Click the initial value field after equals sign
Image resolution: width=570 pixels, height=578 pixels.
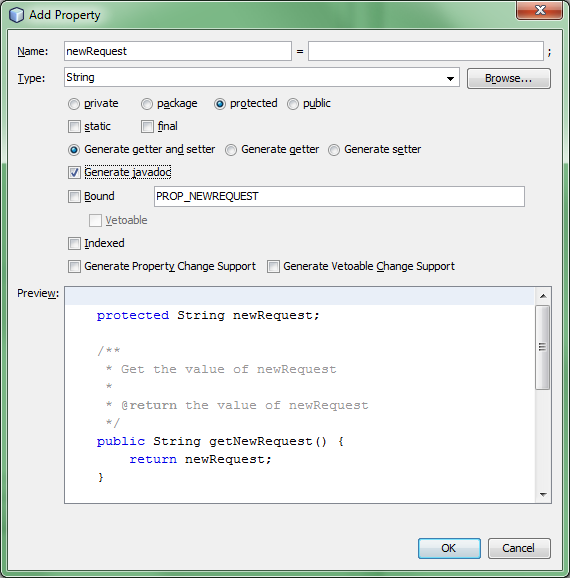coord(426,51)
